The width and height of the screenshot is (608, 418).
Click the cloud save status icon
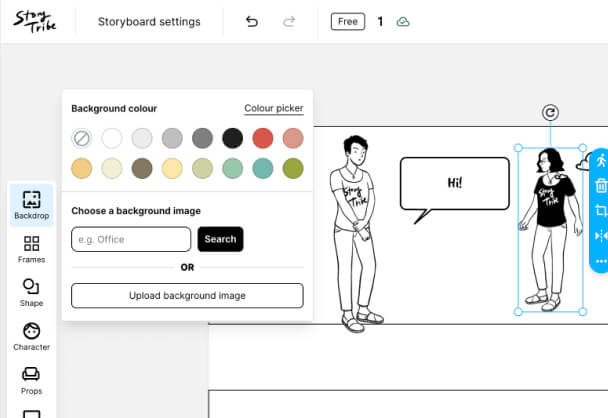403,22
